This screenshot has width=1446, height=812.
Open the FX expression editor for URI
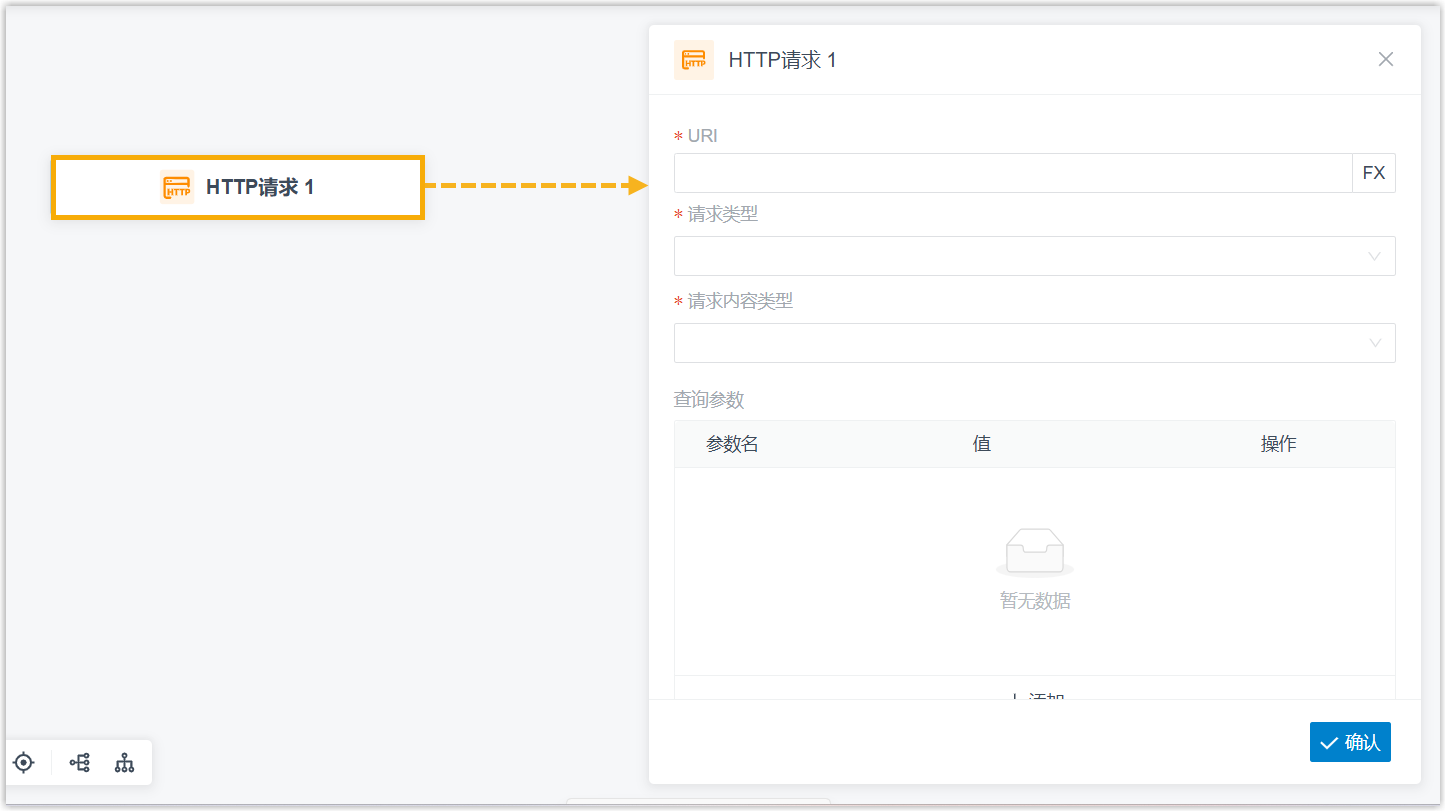[x=1373, y=173]
